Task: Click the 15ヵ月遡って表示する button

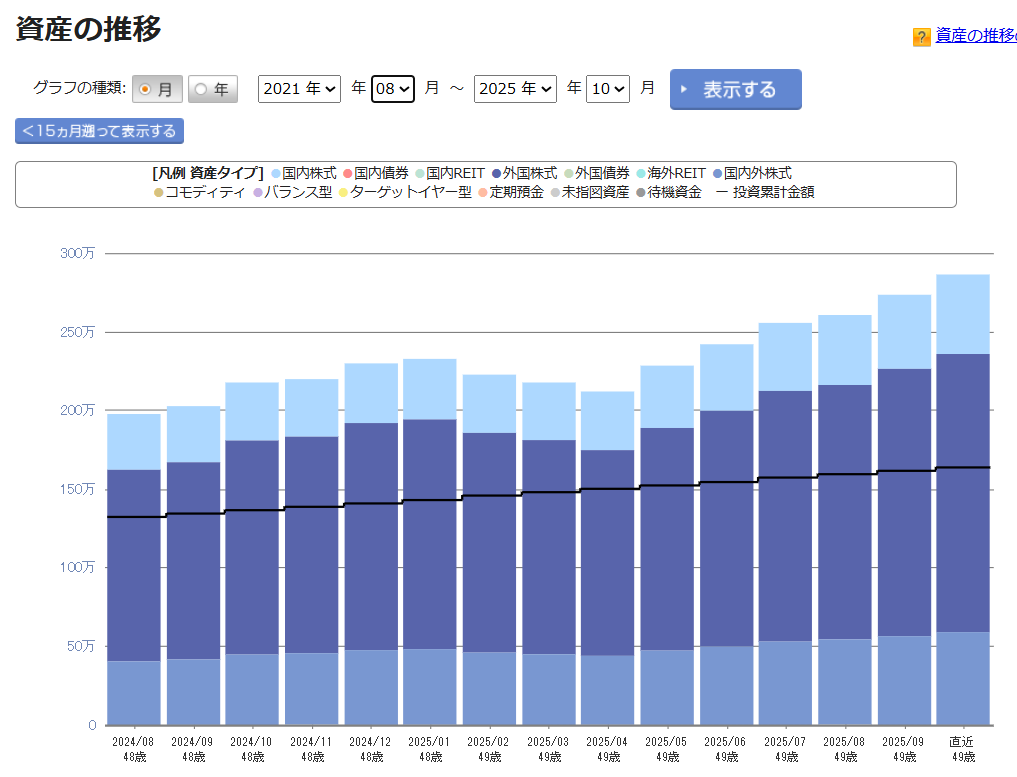Action: (99, 131)
